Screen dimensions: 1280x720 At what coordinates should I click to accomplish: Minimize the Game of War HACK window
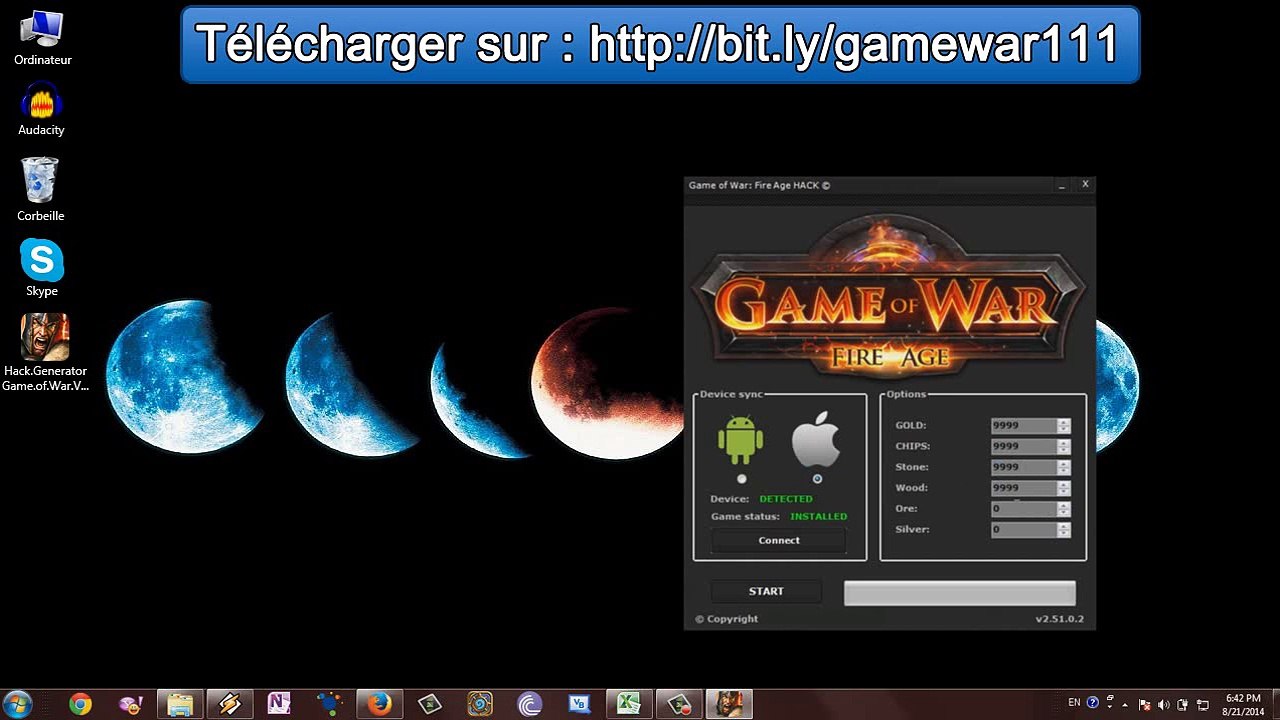click(x=1062, y=185)
